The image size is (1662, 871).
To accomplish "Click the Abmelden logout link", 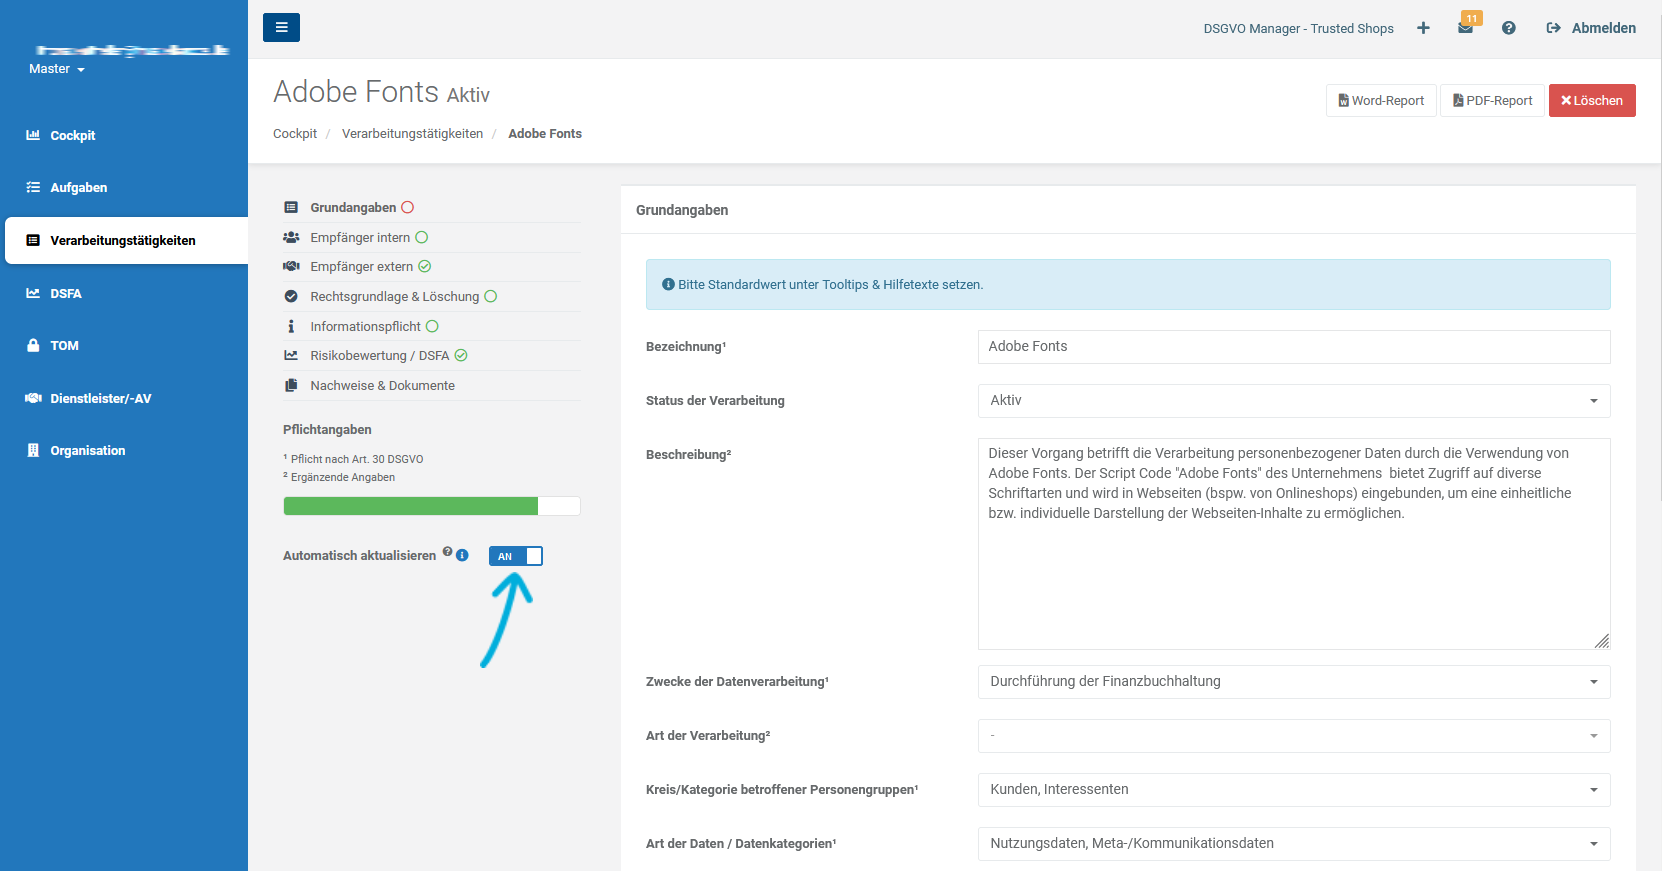I will (1591, 28).
